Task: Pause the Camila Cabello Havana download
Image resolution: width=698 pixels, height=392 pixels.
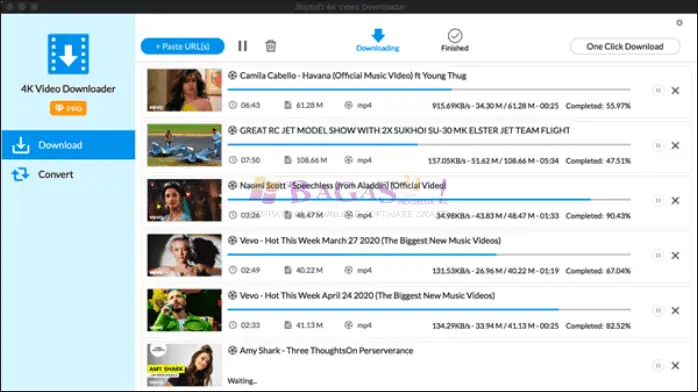Action: click(657, 90)
